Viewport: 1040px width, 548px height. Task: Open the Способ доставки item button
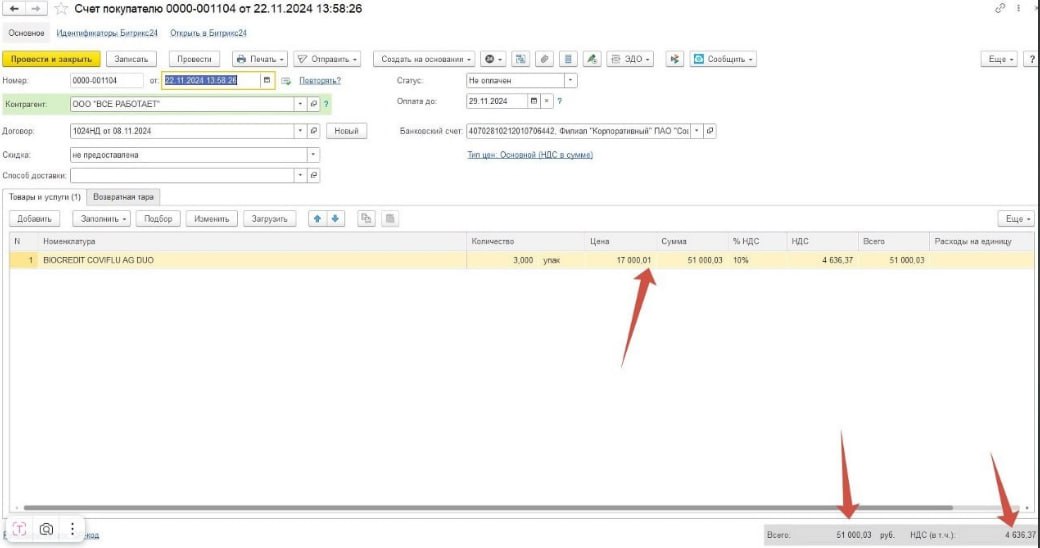(x=314, y=175)
